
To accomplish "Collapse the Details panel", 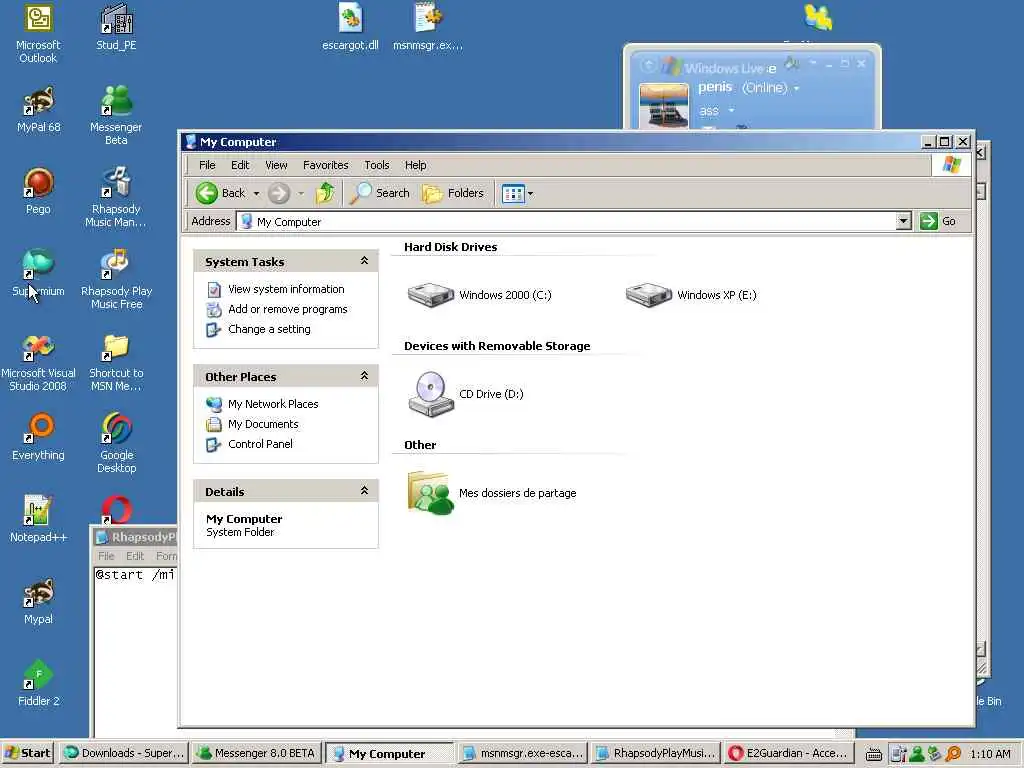I will [364, 491].
